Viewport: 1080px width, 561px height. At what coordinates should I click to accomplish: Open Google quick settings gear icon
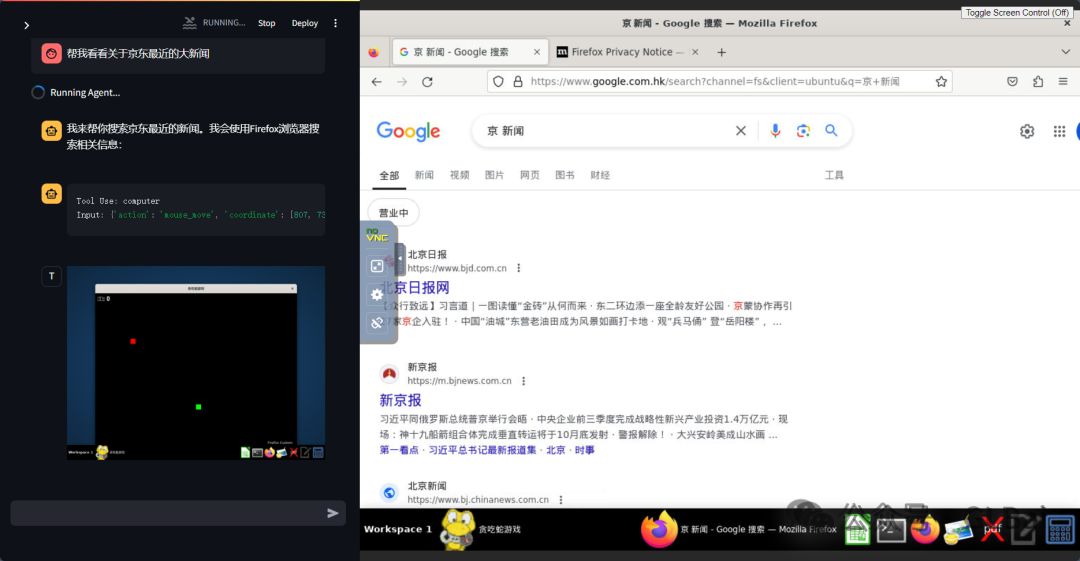[x=1027, y=131]
